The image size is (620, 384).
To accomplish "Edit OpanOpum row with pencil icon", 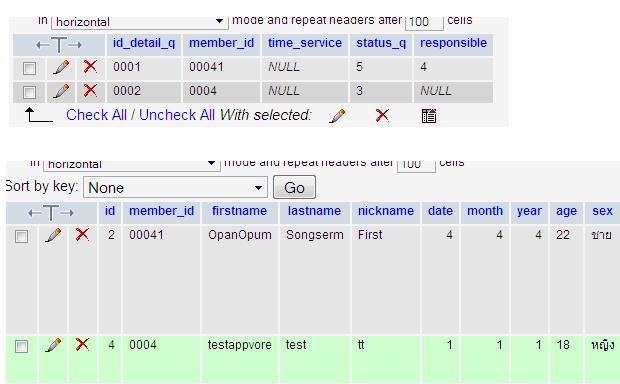I will (53, 235).
